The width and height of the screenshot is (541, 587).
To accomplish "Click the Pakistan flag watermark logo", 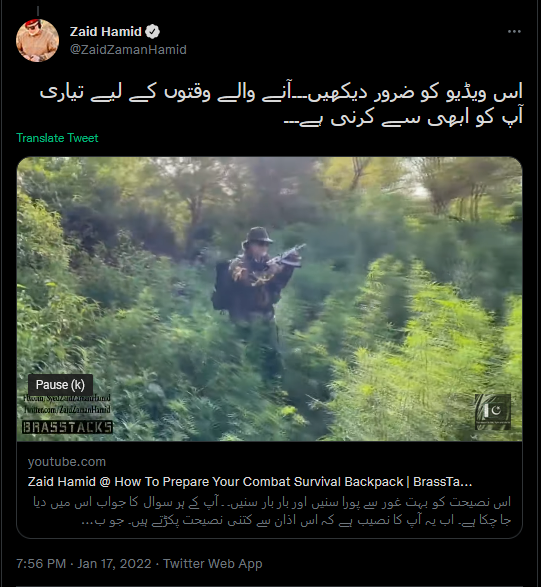I will 493,411.
